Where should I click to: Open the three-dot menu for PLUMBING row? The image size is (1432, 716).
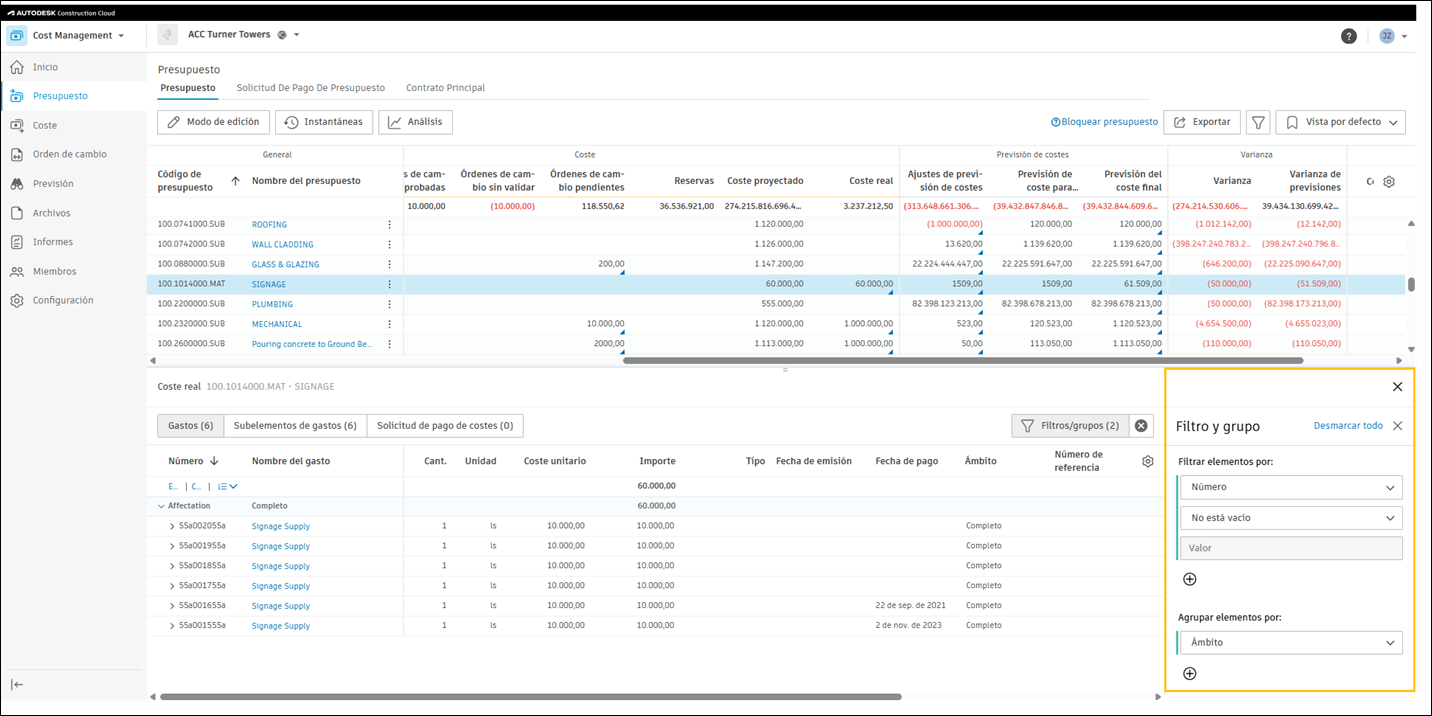(x=390, y=304)
